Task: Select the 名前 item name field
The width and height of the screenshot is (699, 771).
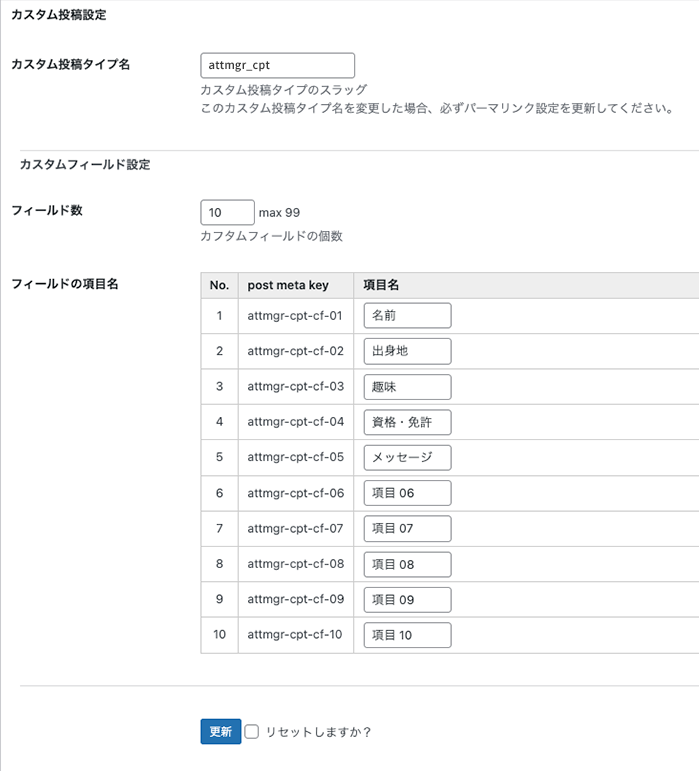Action: pos(408,316)
